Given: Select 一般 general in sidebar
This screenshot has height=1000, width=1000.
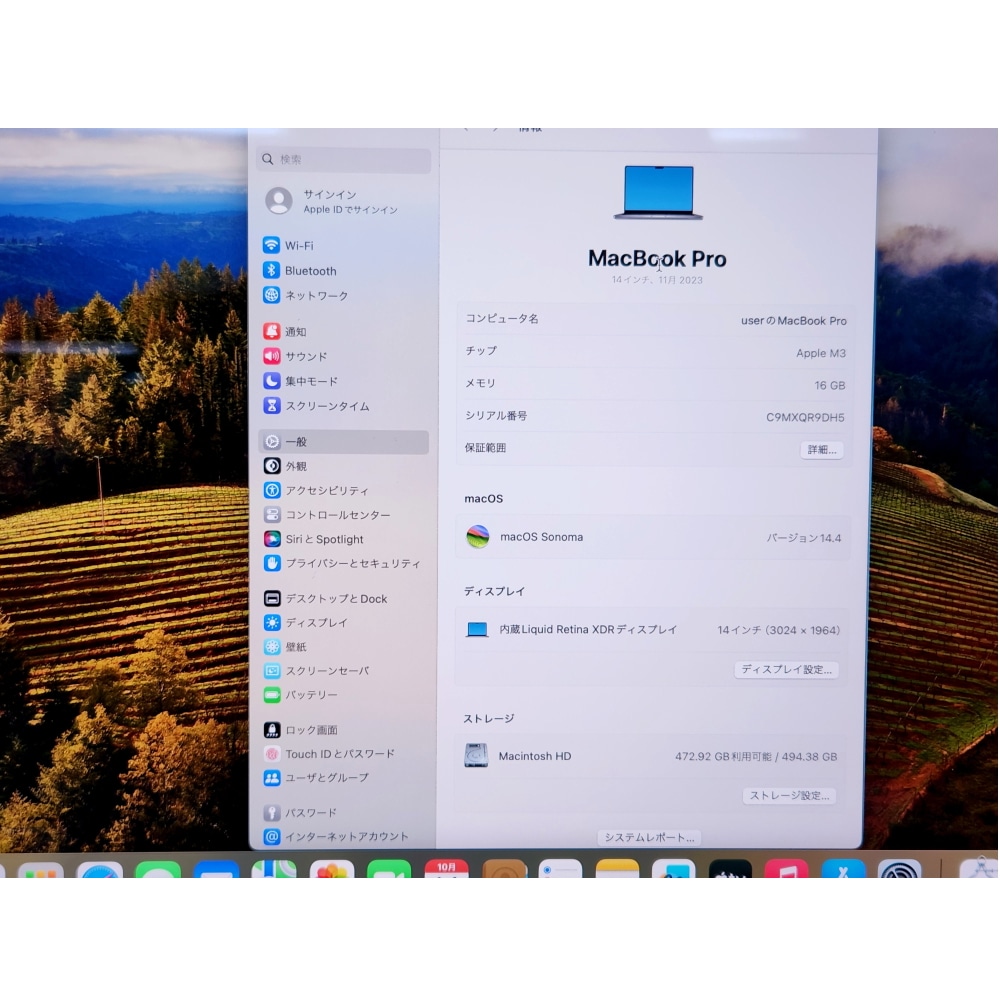Looking at the screenshot, I should click(x=296, y=442).
